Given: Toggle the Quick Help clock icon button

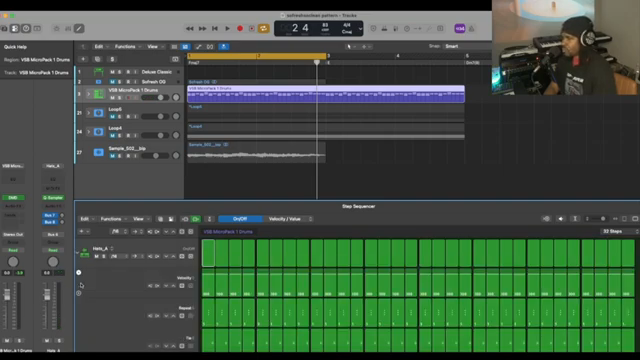Looking at the screenshot, I should point(26,29).
